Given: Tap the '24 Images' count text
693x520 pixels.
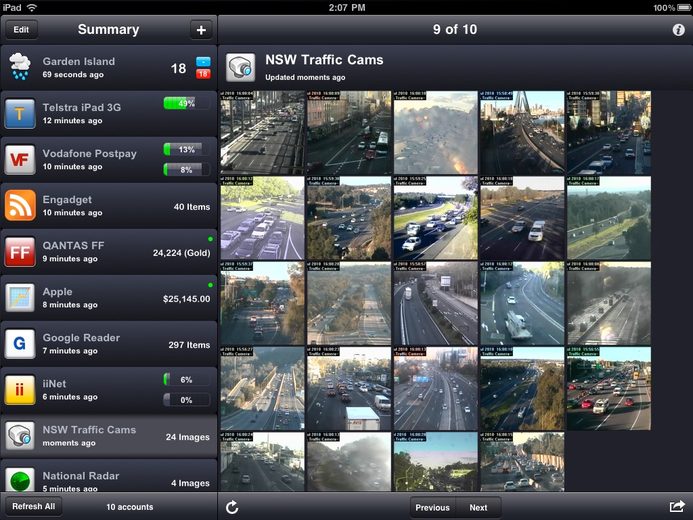Looking at the screenshot, I should pyautogui.click(x=188, y=437).
